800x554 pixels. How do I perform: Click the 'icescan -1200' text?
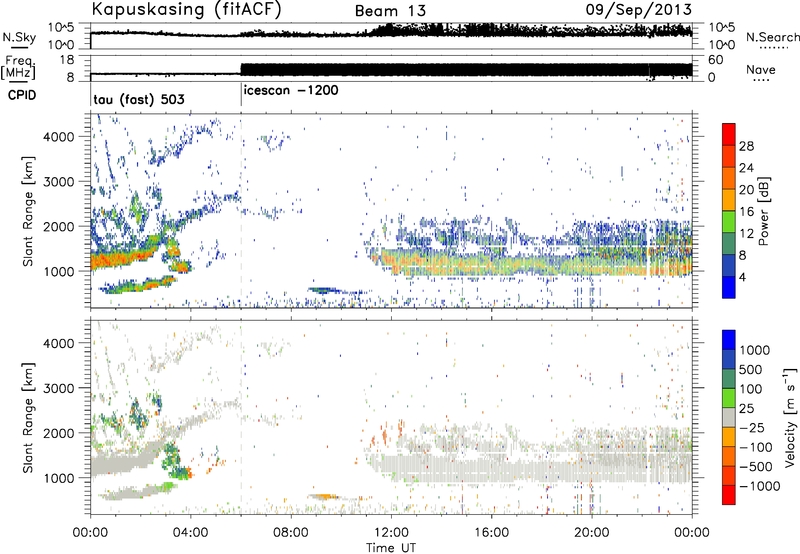tap(291, 91)
